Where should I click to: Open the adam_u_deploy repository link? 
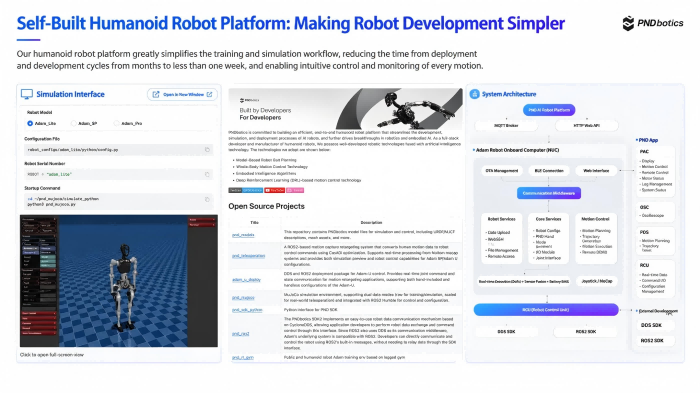pyautogui.click(x=246, y=280)
